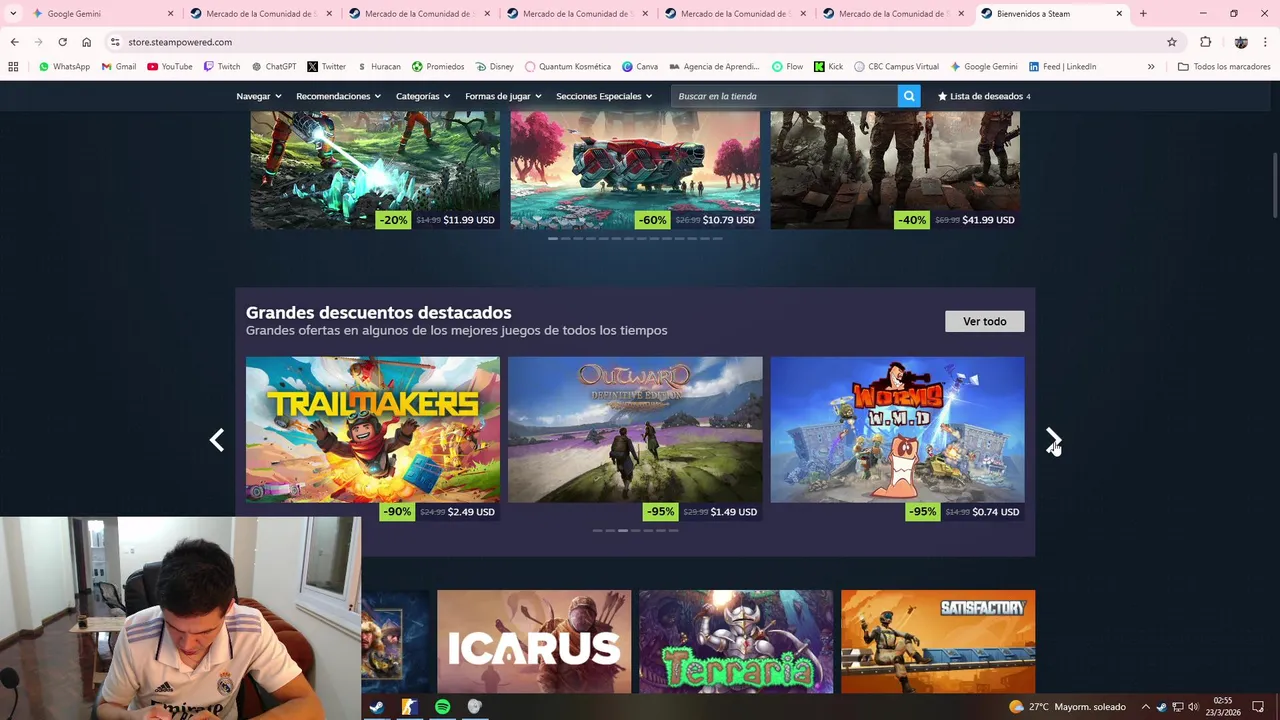This screenshot has height=720, width=1280.
Task: Open a new browser tab
Action: click(x=1143, y=14)
